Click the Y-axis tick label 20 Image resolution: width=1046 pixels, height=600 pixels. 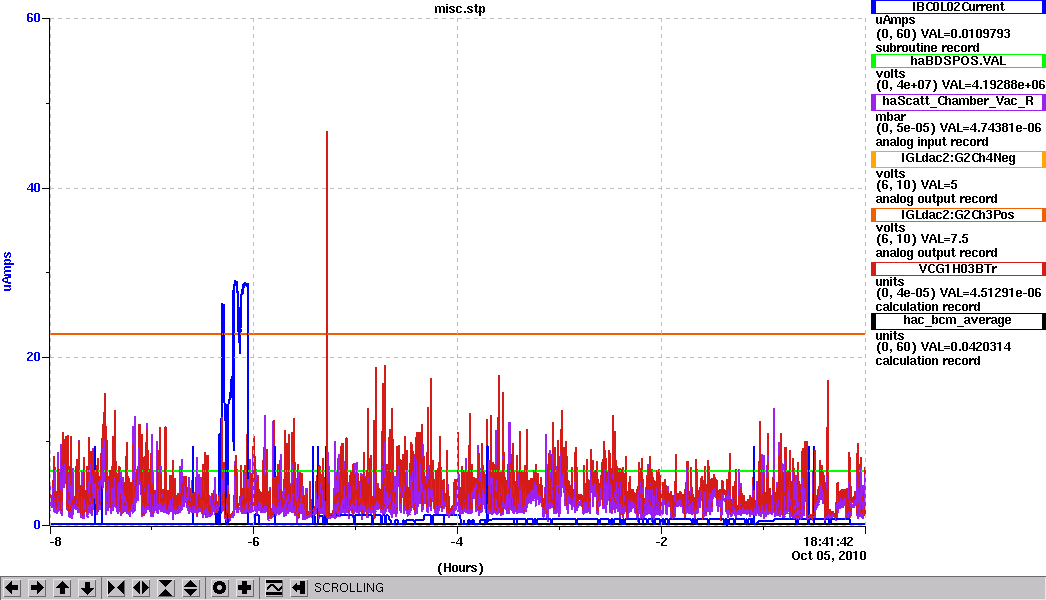[x=33, y=357]
